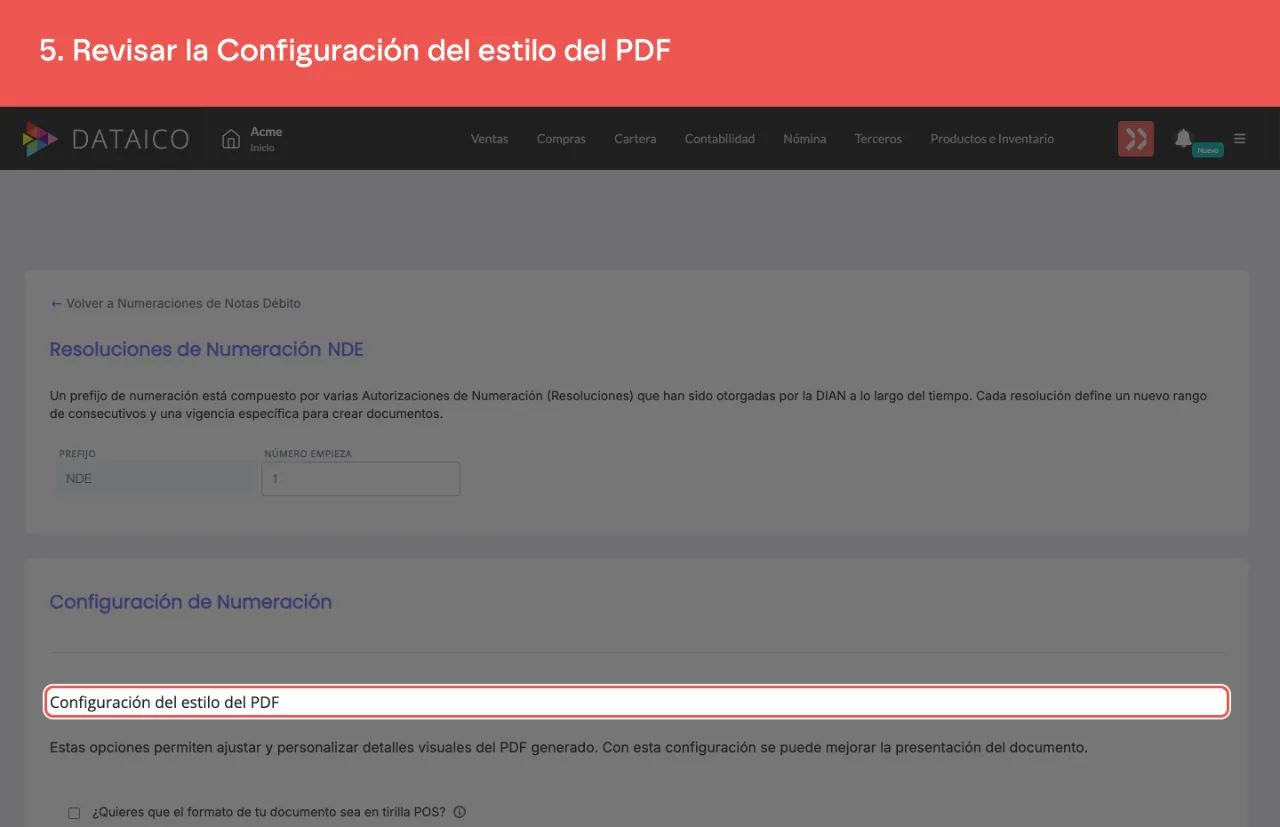
Task: Click the Acme company name
Action: (266, 131)
